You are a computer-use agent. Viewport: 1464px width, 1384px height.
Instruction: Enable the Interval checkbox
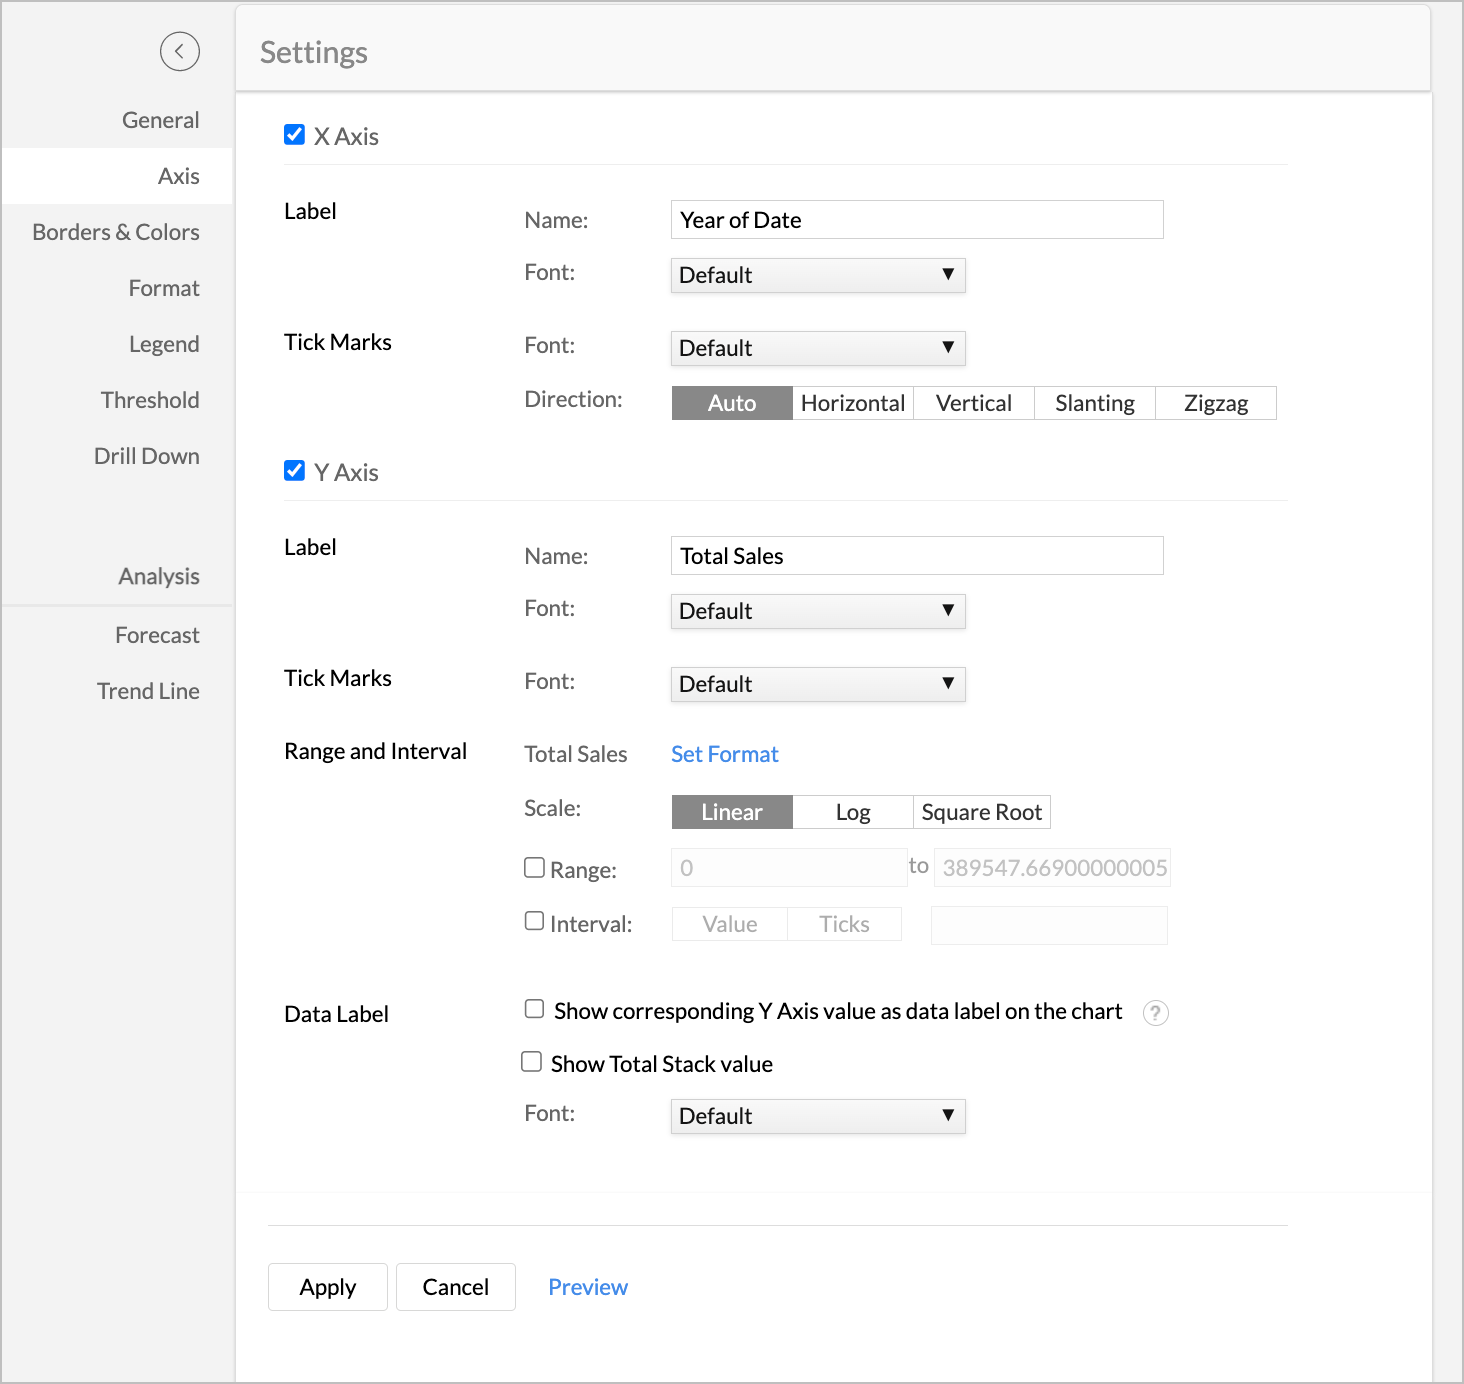tap(535, 921)
